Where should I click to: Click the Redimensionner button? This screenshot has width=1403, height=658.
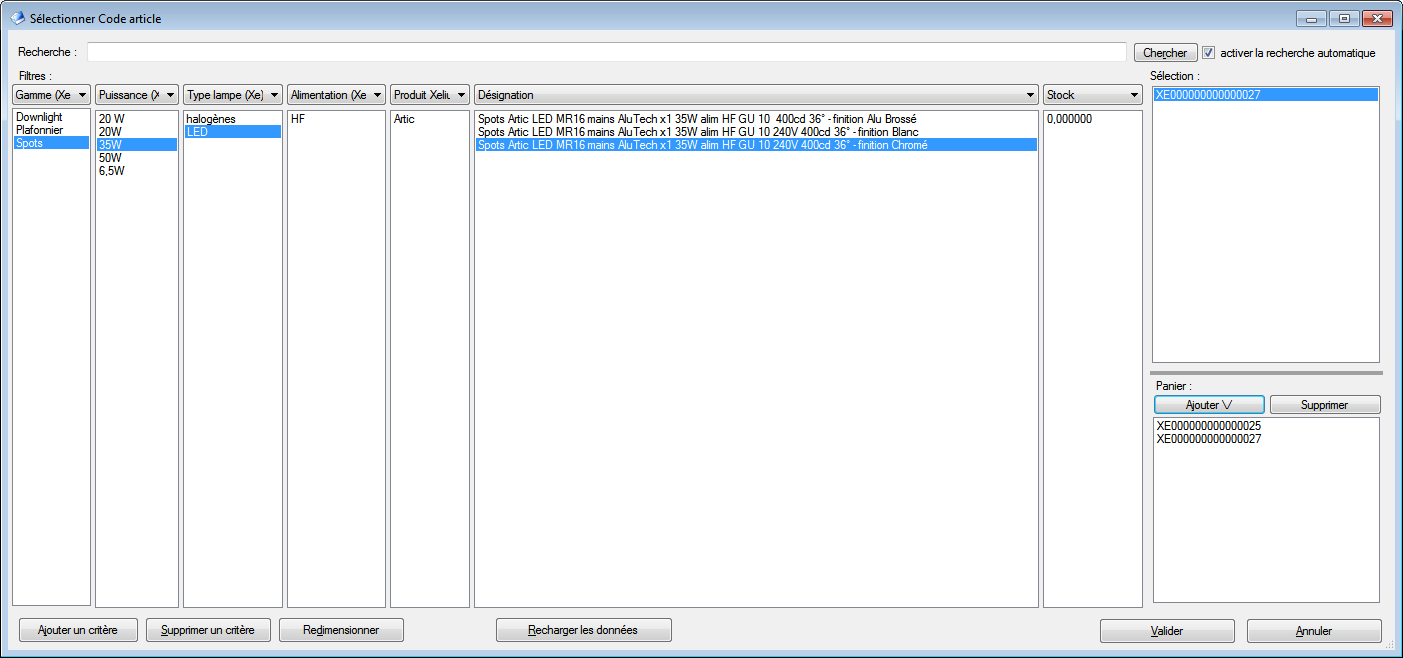point(341,630)
